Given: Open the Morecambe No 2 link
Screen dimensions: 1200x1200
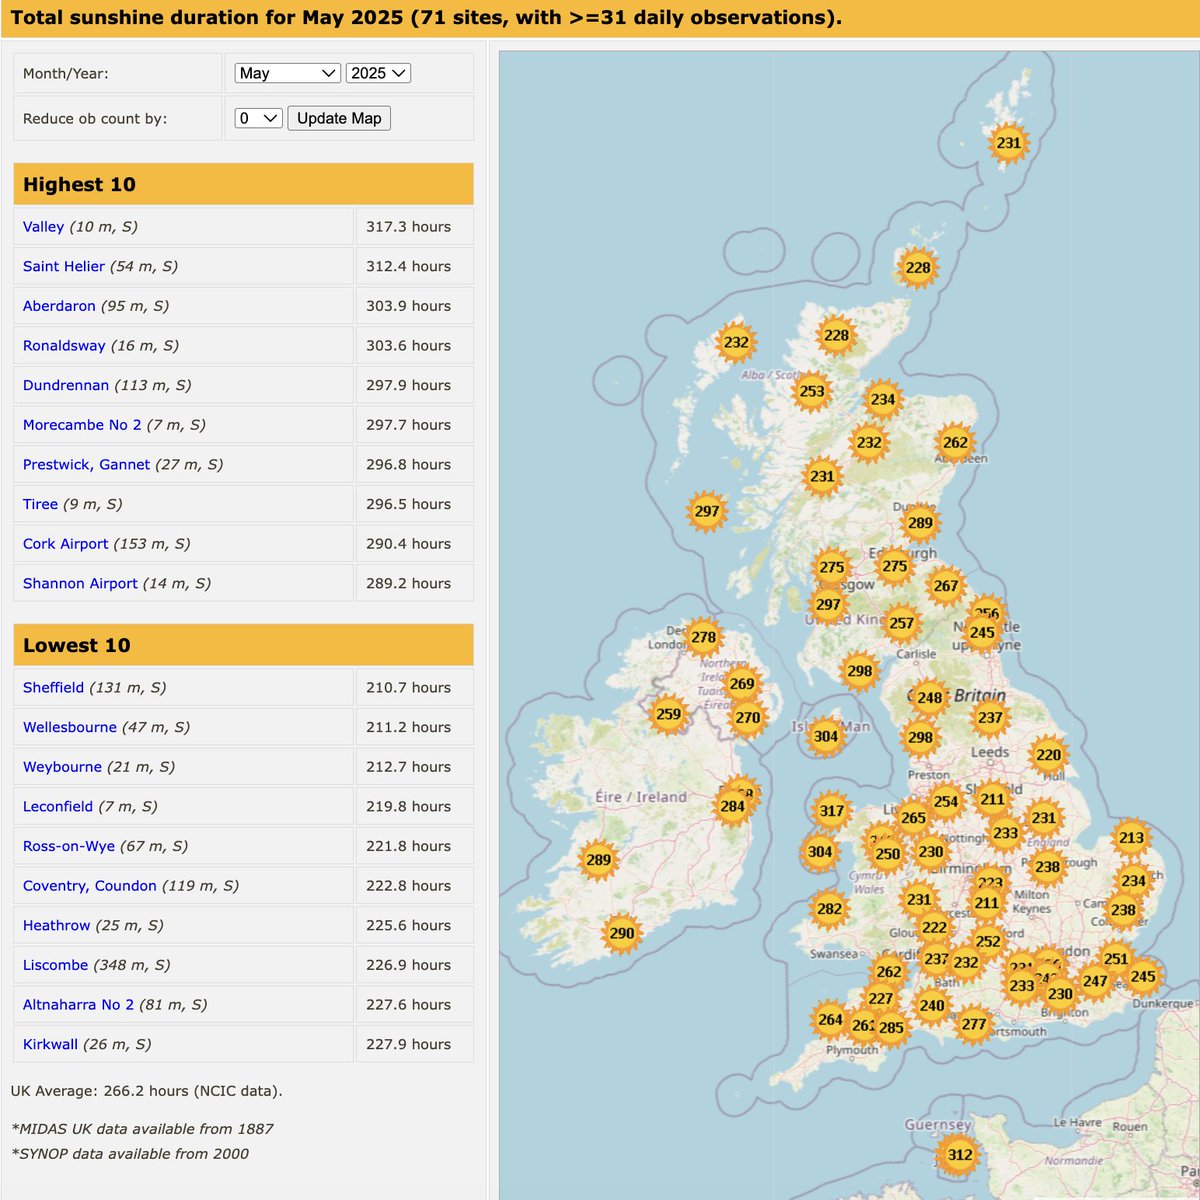Looking at the screenshot, I should tap(82, 425).
